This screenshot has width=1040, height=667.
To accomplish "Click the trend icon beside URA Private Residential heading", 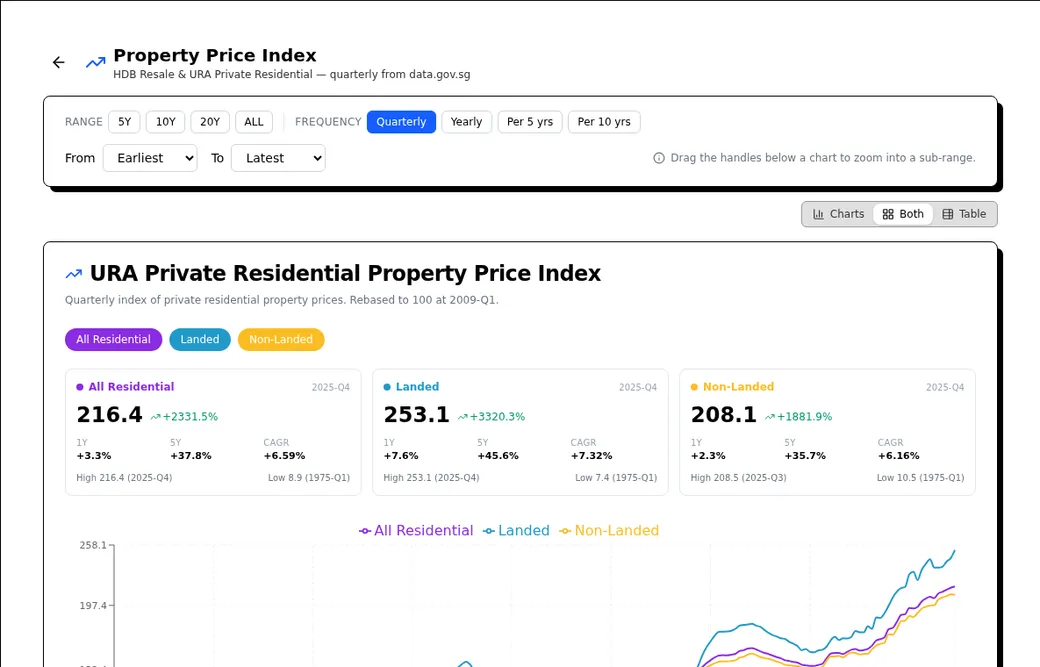I will point(74,274).
